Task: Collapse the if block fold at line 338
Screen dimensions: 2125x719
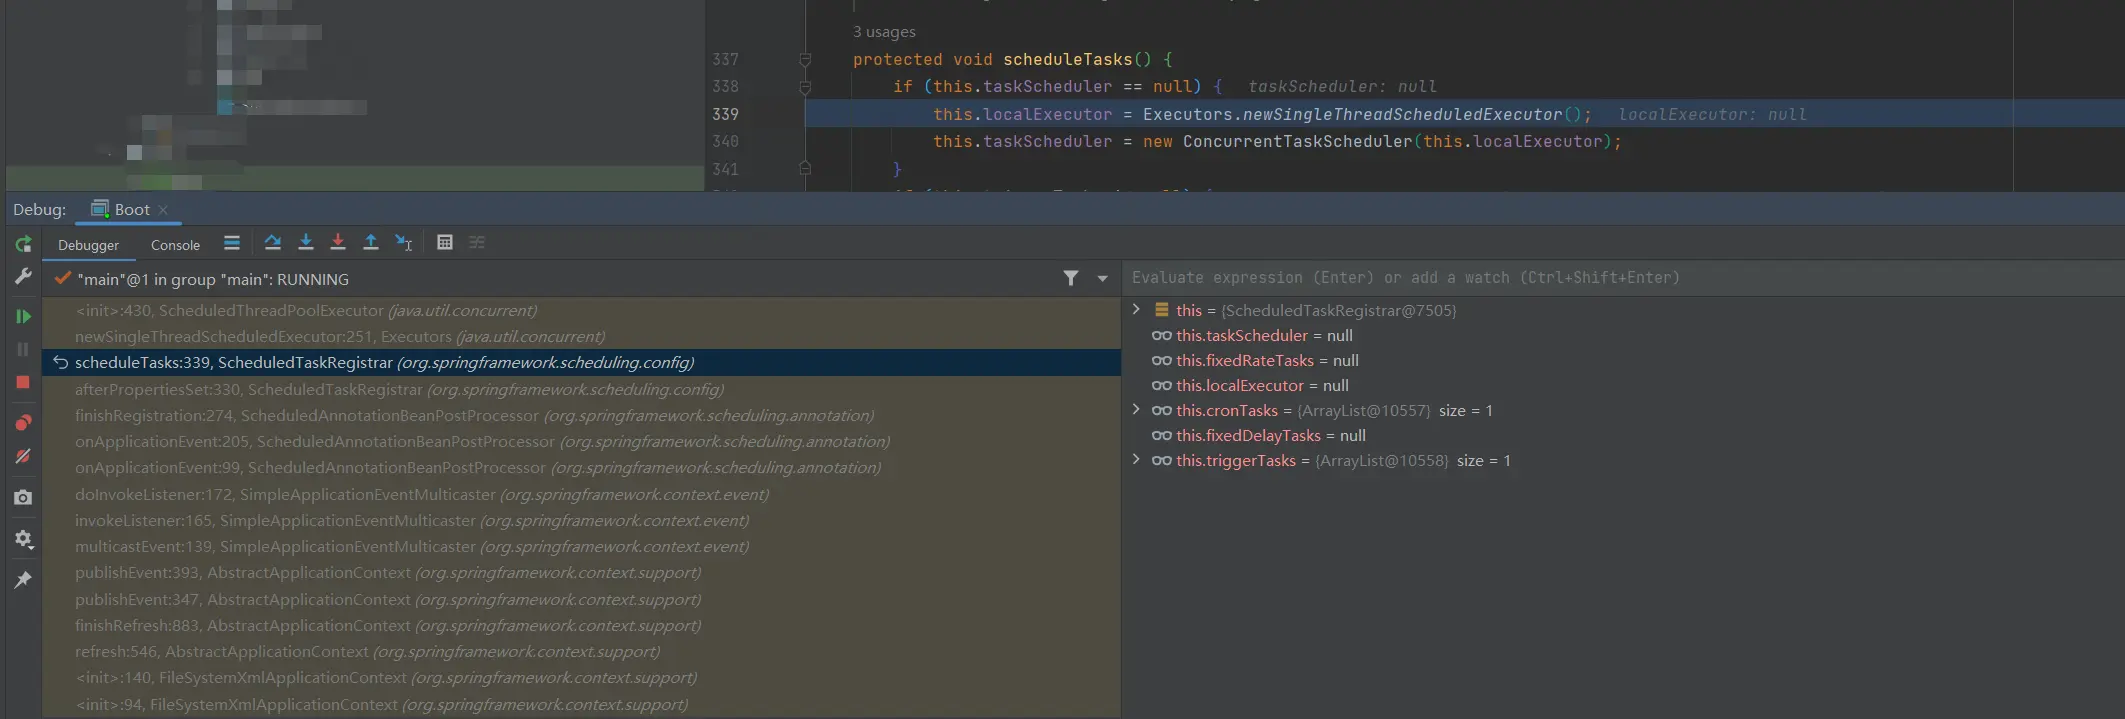Action: coord(805,87)
